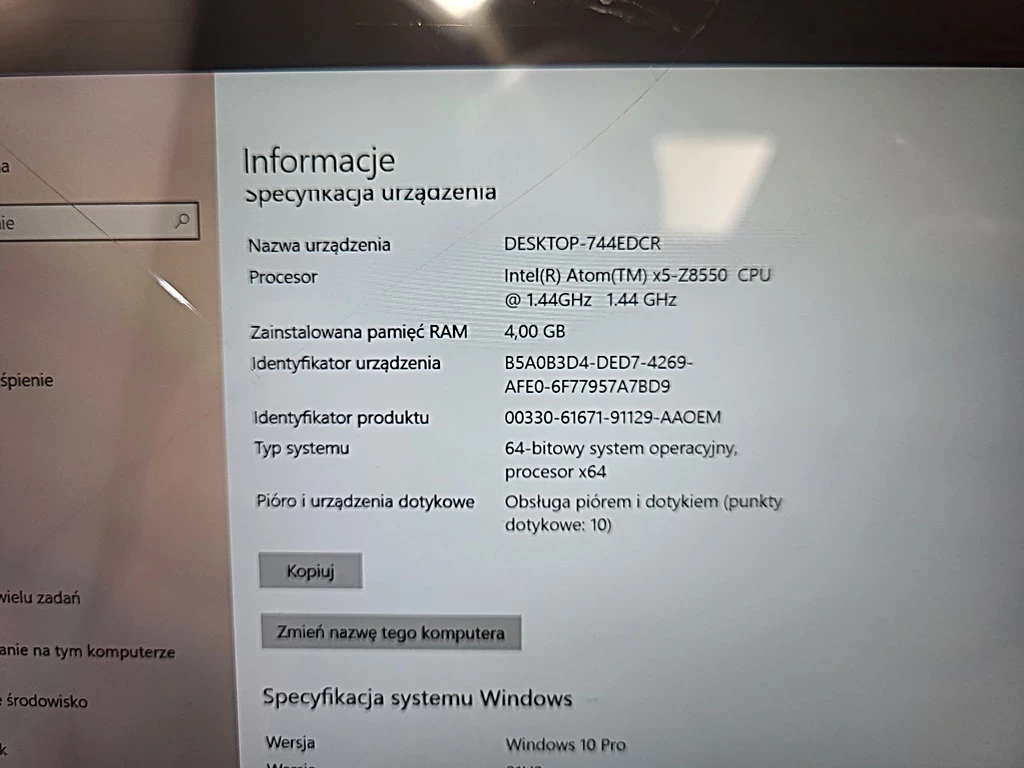Image resolution: width=1024 pixels, height=768 pixels.
Task: Focus the settings search input field
Action: click(99, 221)
